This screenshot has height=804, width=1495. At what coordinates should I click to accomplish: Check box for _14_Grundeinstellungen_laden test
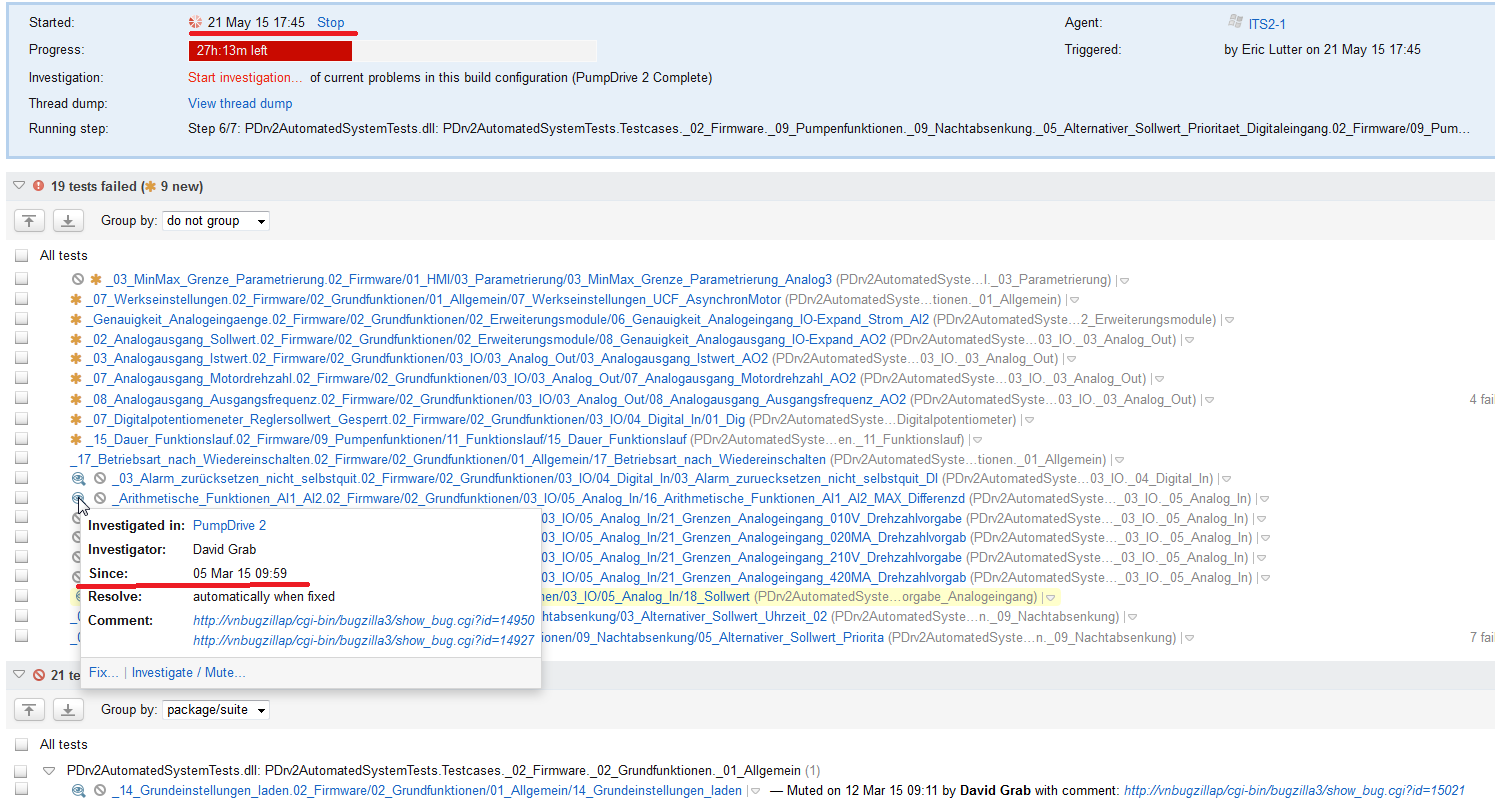pos(22,790)
